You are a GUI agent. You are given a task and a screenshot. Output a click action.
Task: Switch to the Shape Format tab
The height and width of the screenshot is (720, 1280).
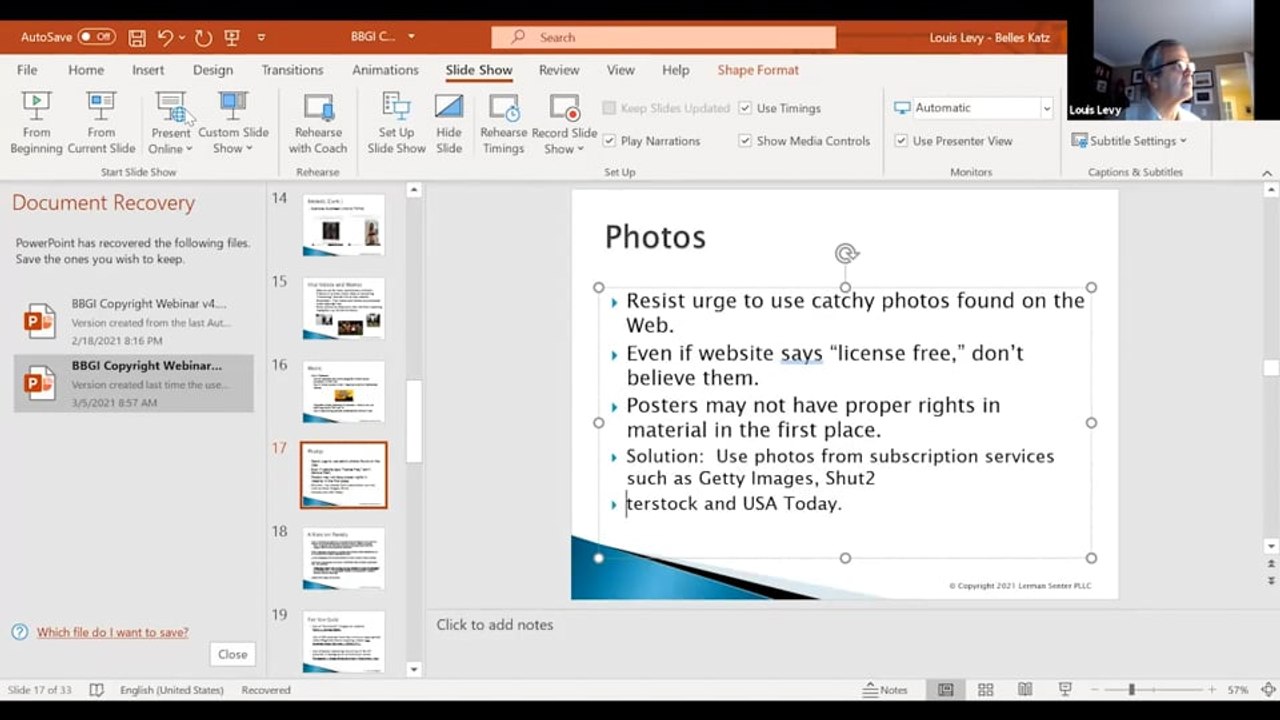click(x=758, y=70)
